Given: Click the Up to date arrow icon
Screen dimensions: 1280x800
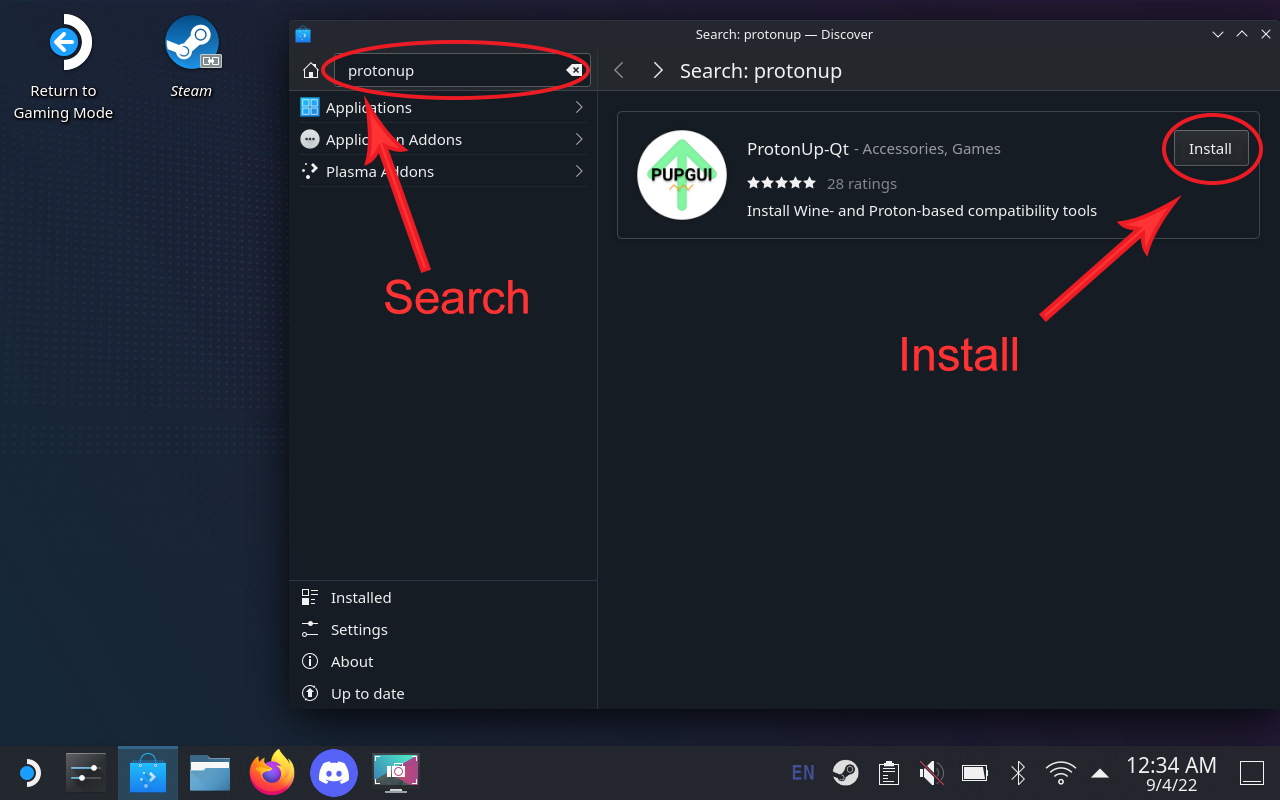Looking at the screenshot, I should [x=310, y=693].
